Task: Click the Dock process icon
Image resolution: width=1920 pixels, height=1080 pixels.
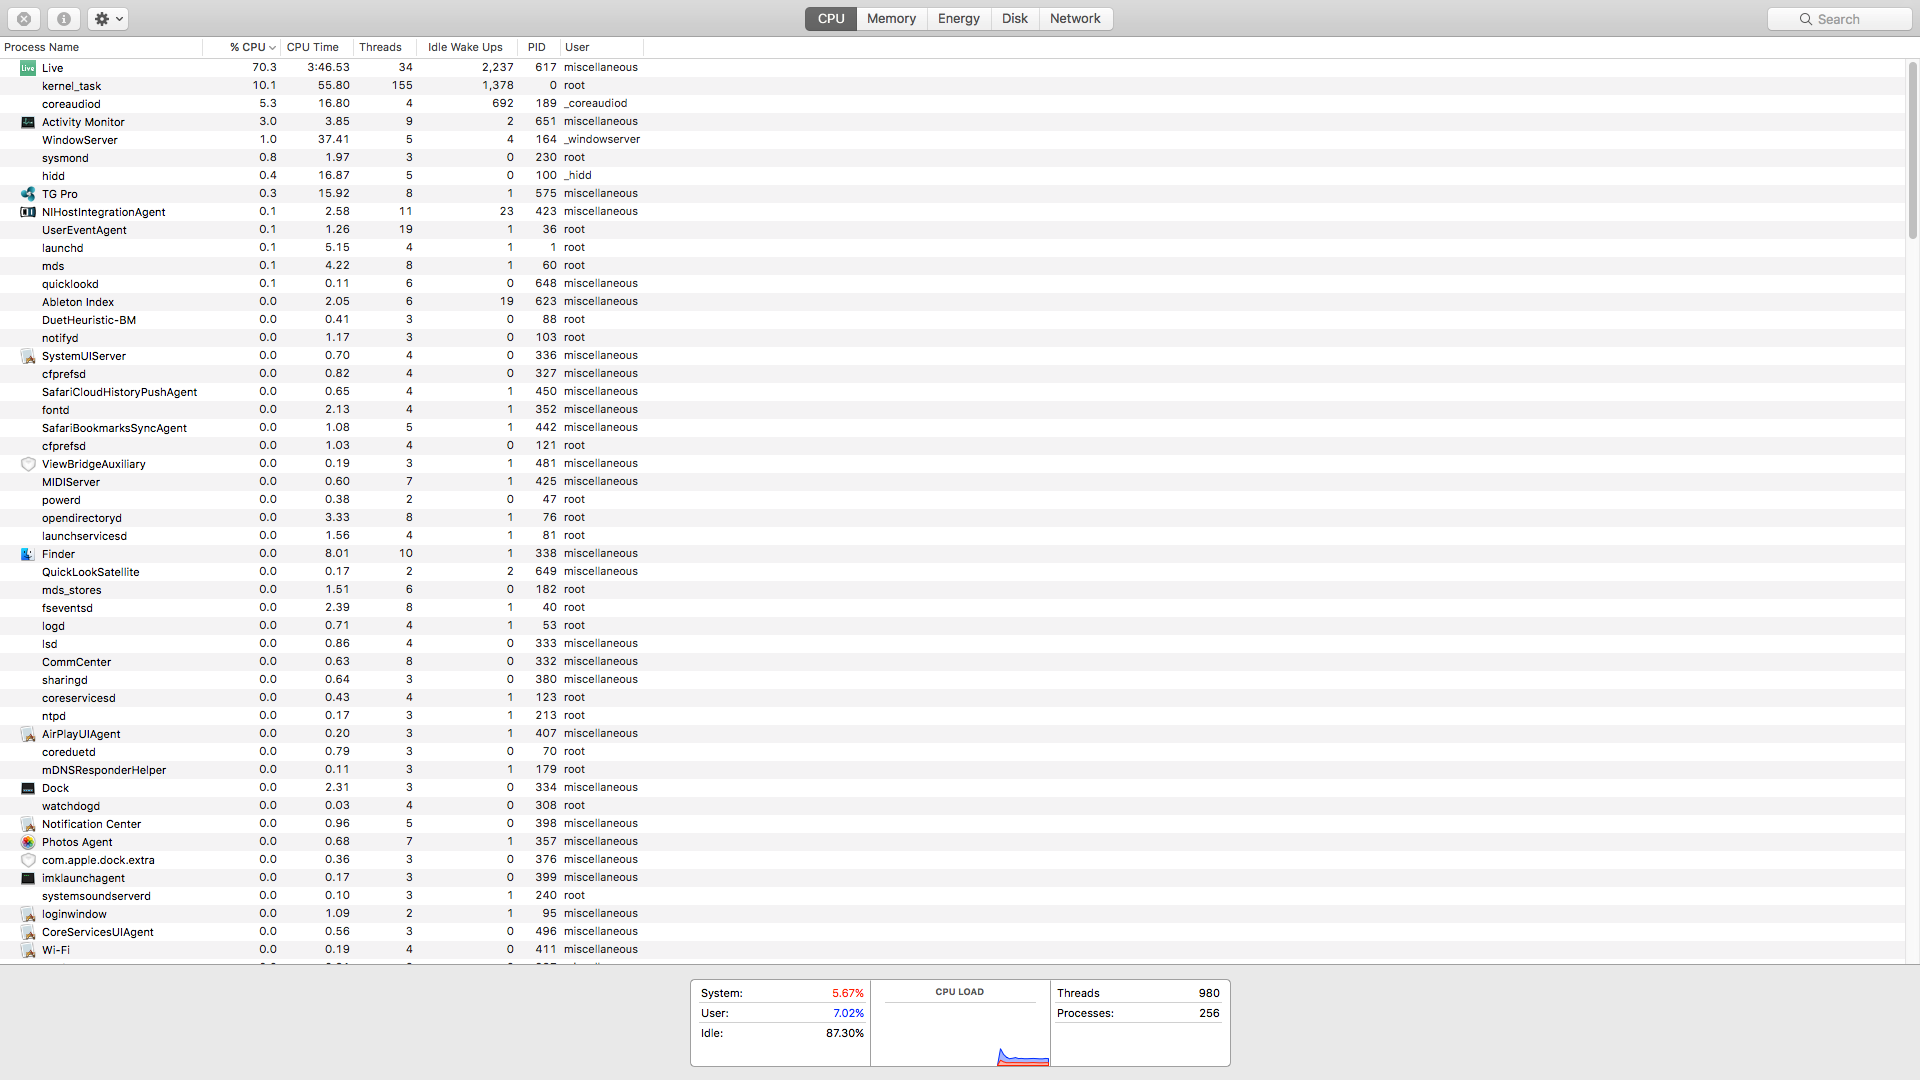Action: [x=28, y=788]
